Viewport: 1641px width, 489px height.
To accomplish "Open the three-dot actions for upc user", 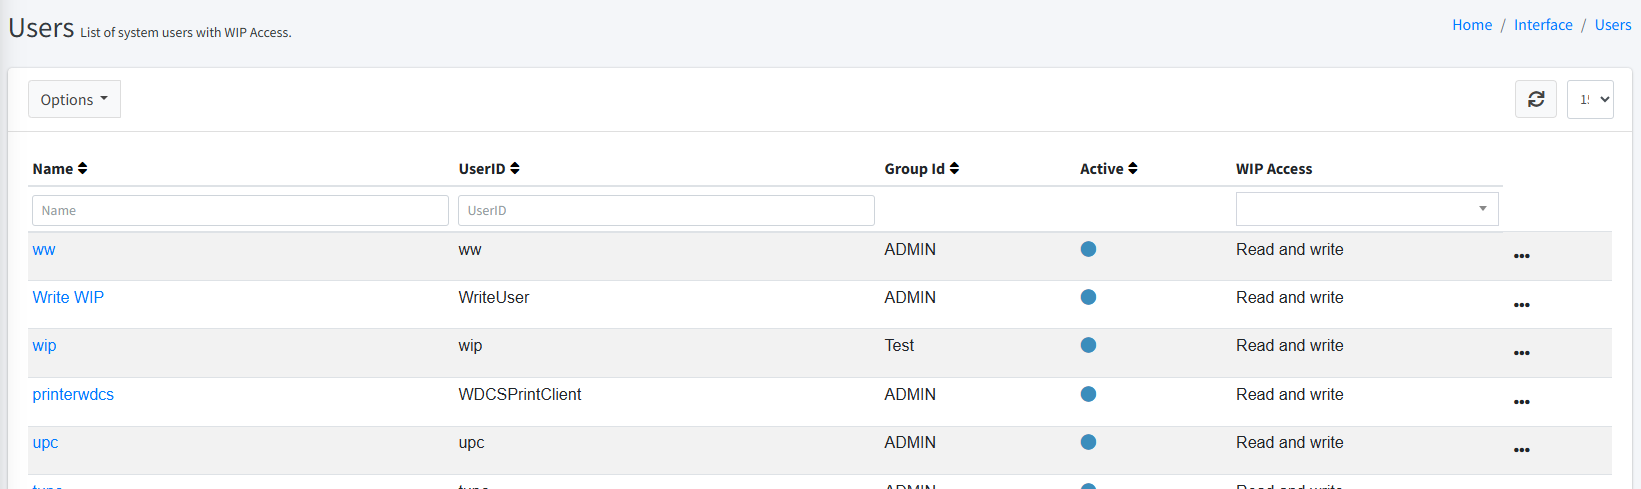I will coord(1521,450).
